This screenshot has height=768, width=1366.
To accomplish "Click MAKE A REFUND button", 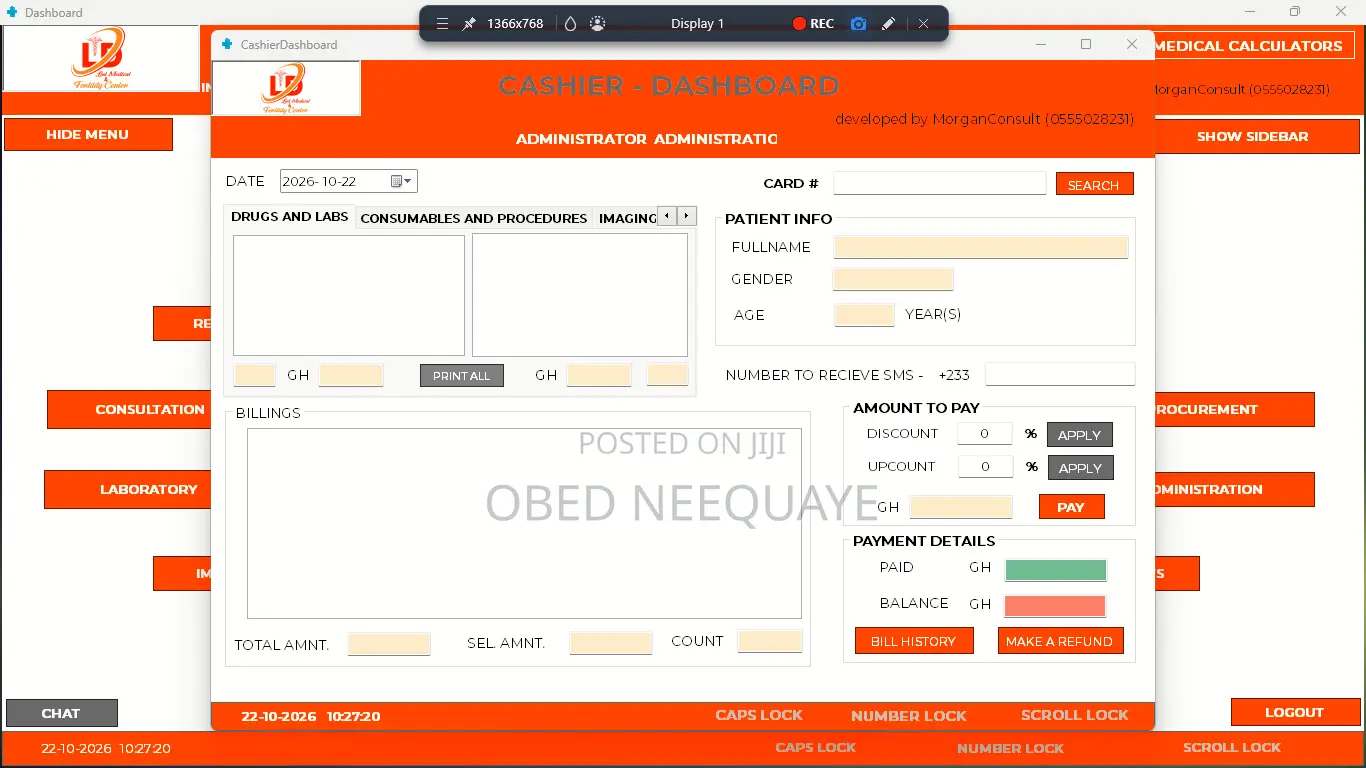I will point(1060,641).
